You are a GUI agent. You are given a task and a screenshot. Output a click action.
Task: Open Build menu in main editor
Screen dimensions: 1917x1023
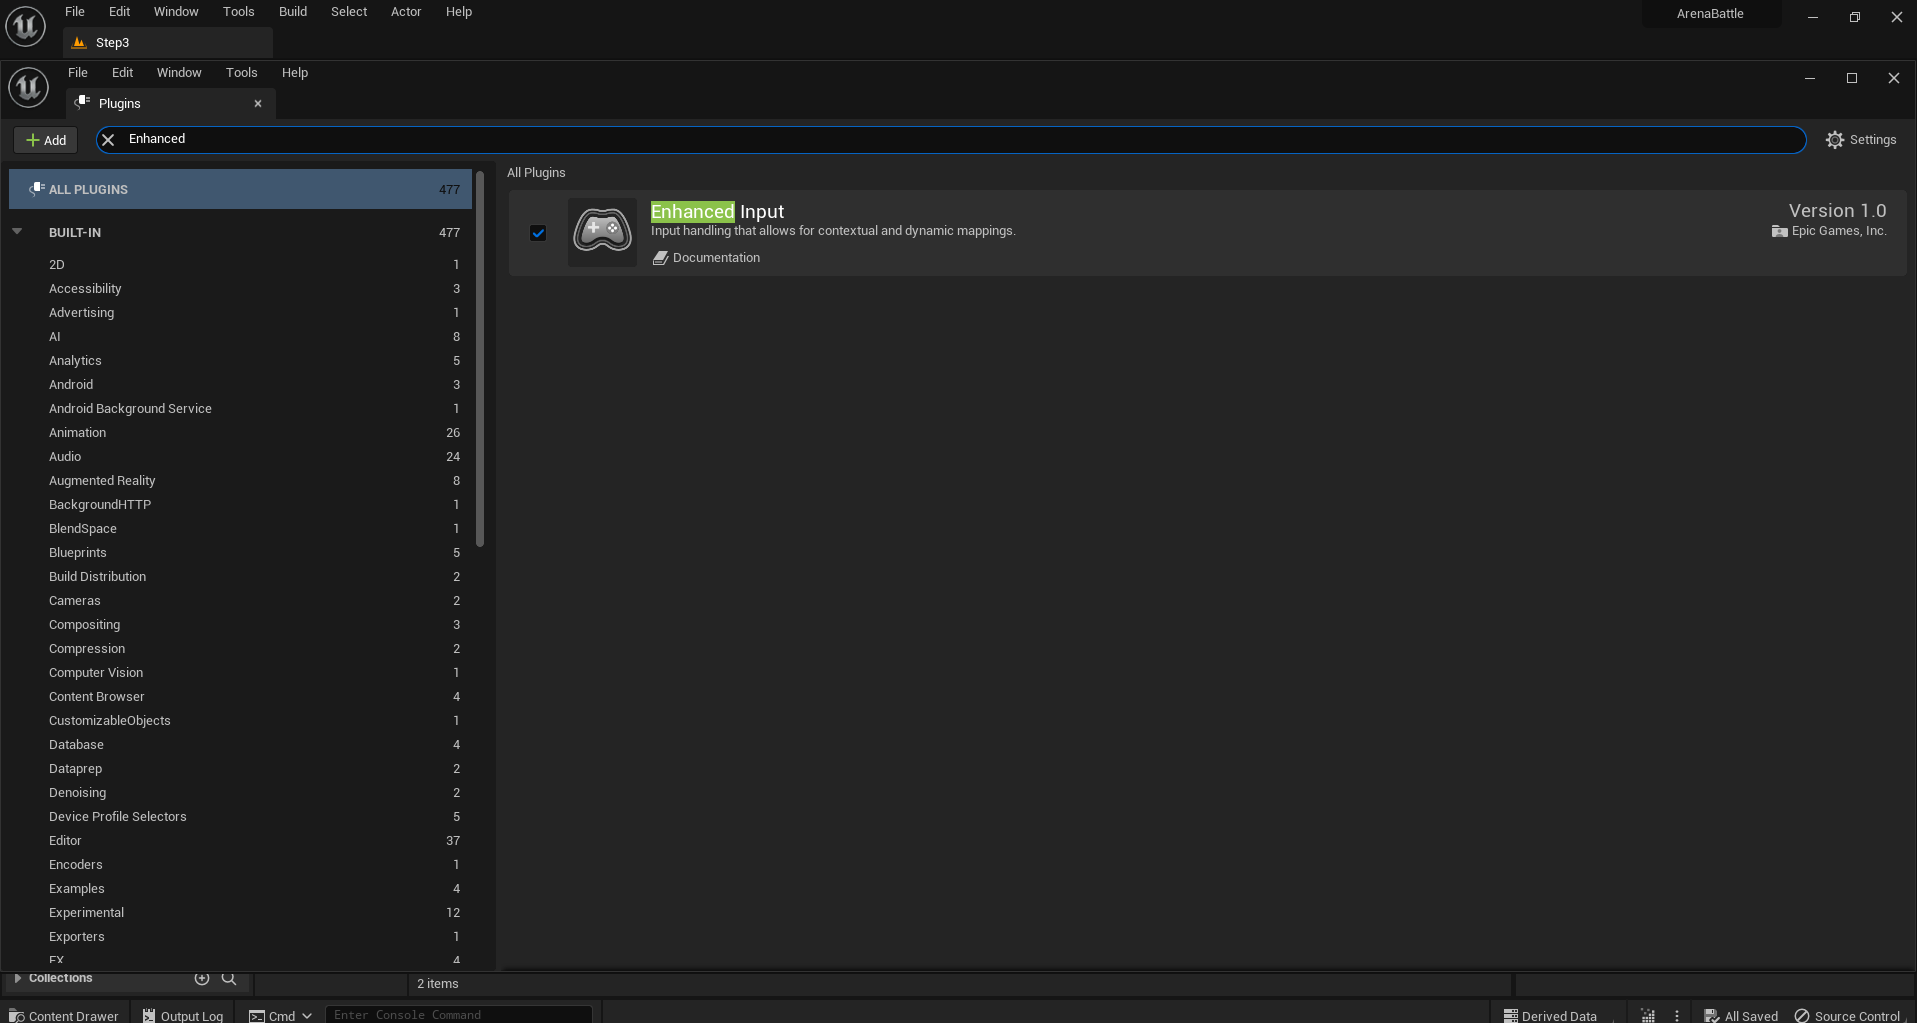(x=293, y=12)
